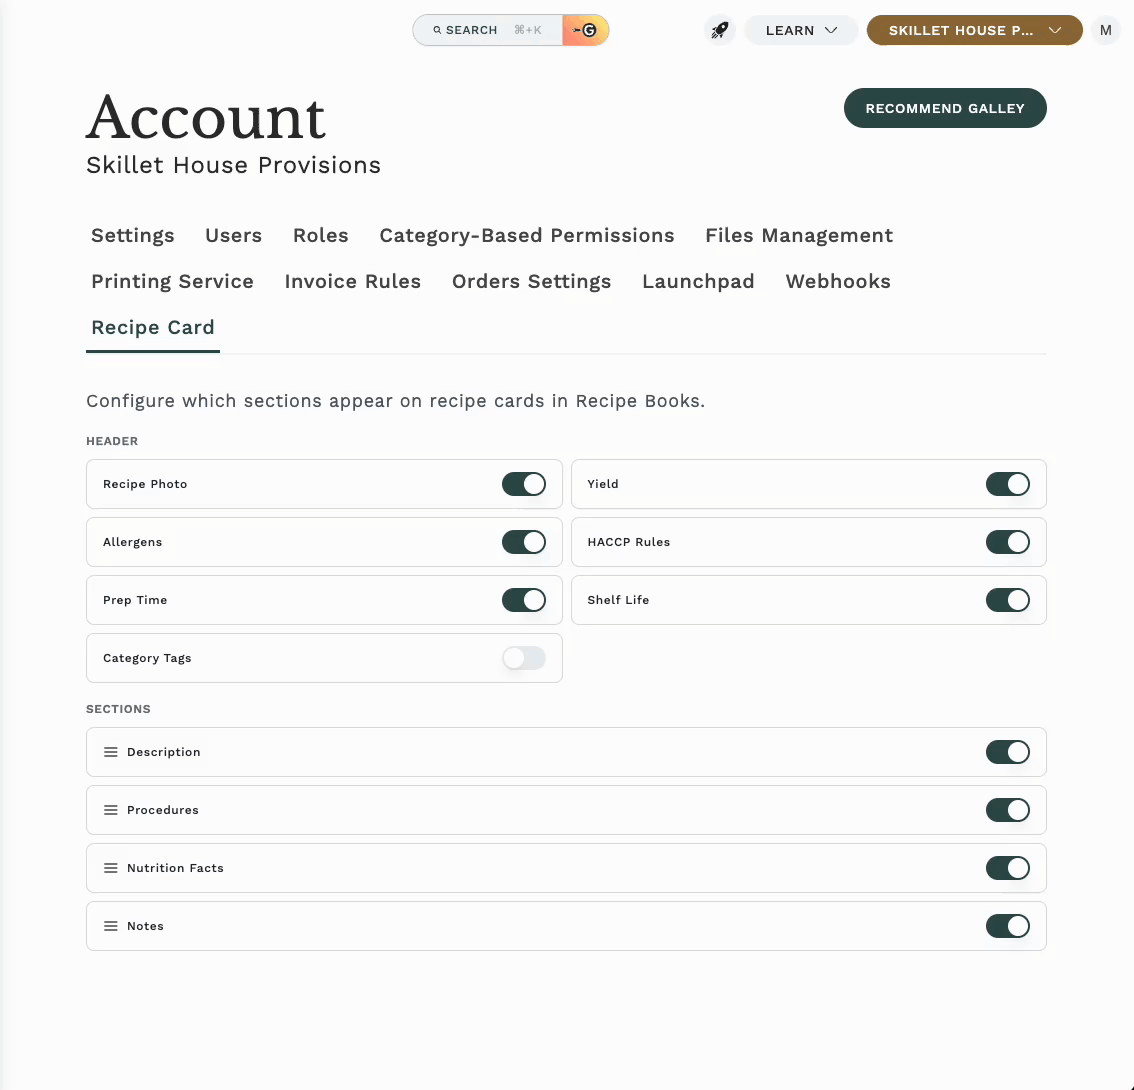Open the Invoice Rules tab
1134x1090 pixels.
point(352,282)
